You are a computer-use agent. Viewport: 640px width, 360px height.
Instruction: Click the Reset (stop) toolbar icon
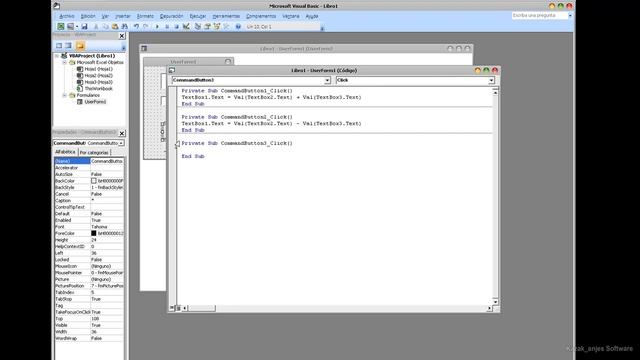(x=176, y=27)
